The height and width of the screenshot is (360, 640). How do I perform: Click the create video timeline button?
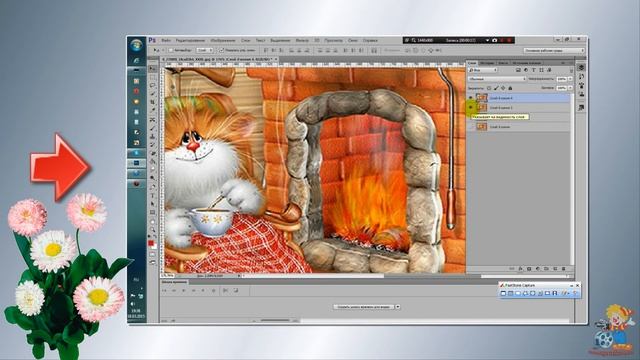[364, 307]
